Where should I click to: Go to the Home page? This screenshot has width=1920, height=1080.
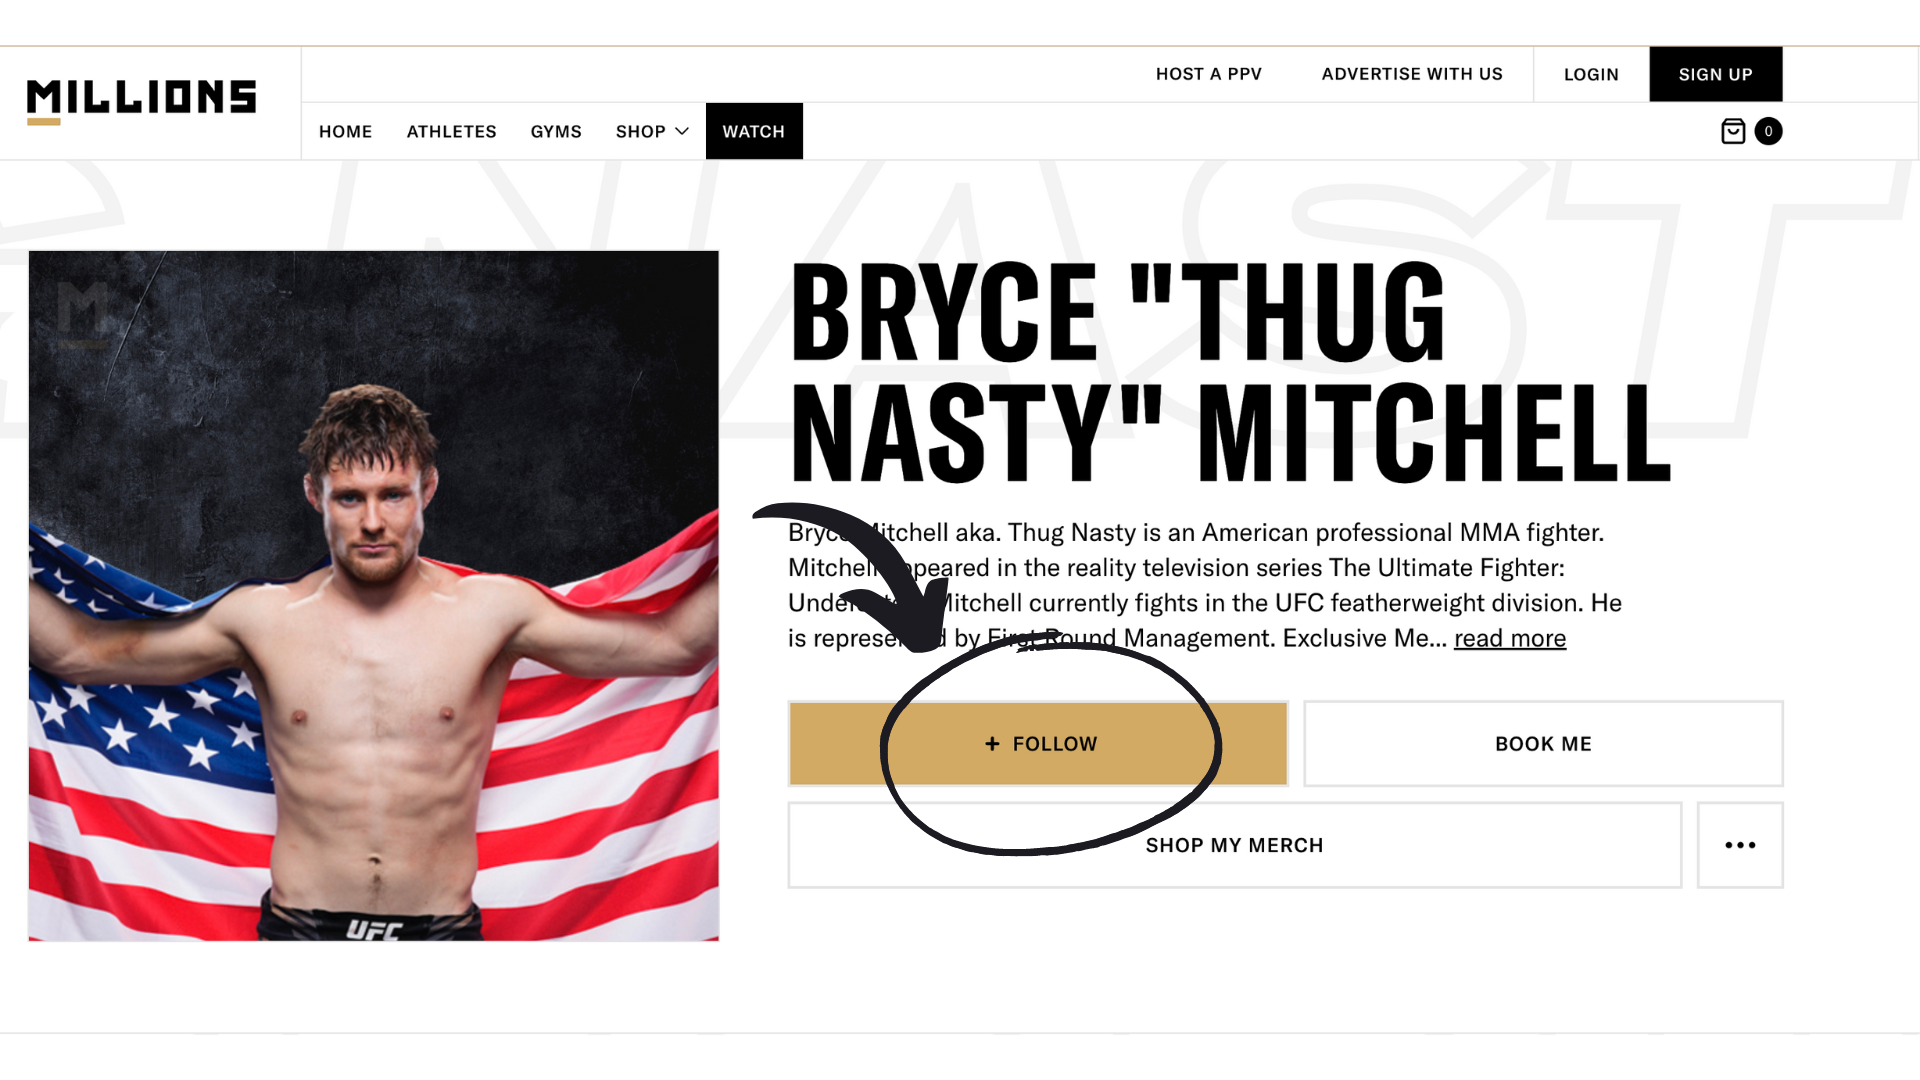click(345, 131)
